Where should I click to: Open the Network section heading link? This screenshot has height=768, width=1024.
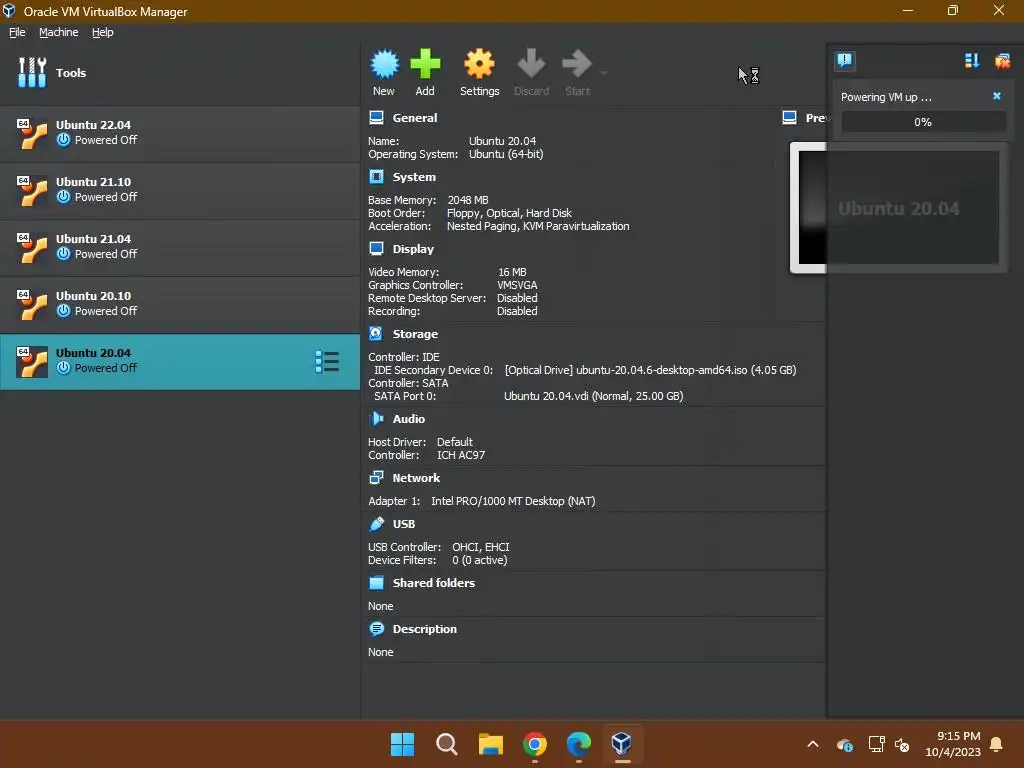[416, 478]
